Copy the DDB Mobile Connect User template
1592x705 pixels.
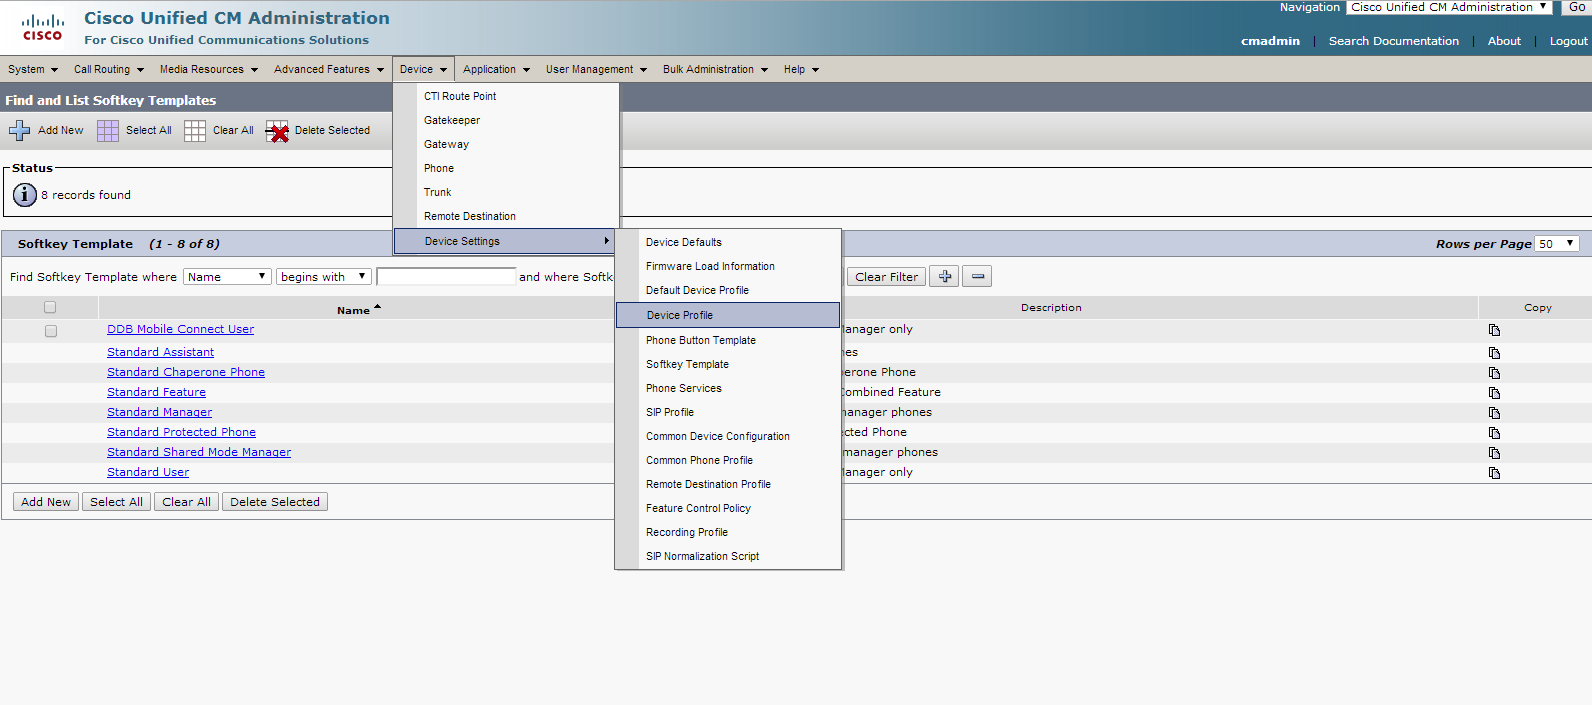[1494, 330]
